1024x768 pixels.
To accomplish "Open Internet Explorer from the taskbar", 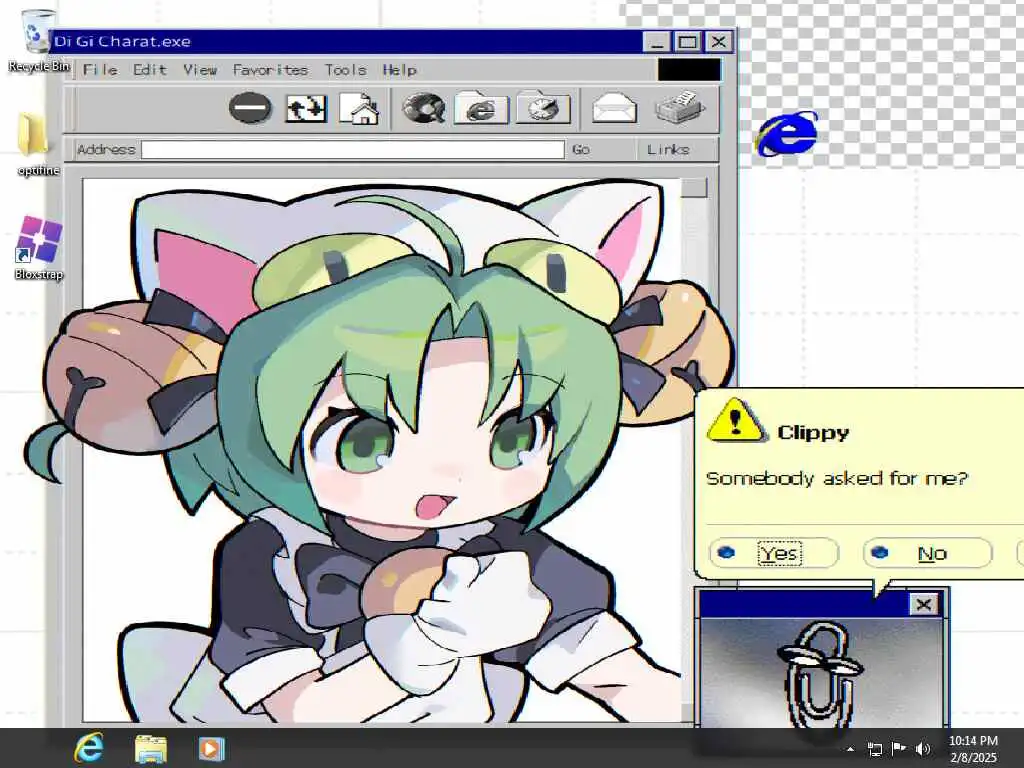I will 89,748.
